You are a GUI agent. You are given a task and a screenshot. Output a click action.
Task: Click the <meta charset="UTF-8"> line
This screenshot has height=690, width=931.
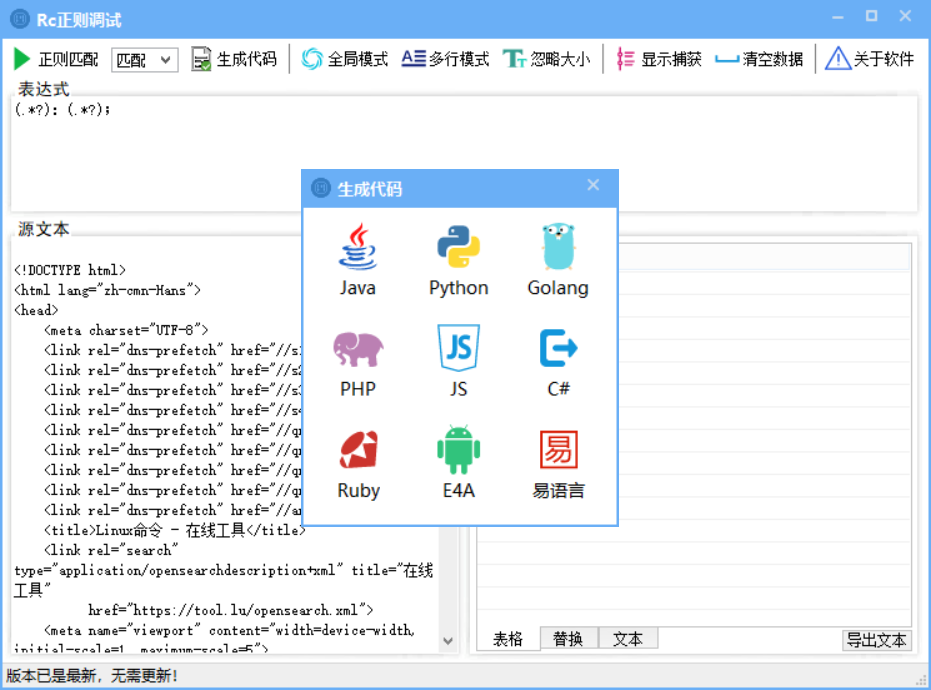126,330
